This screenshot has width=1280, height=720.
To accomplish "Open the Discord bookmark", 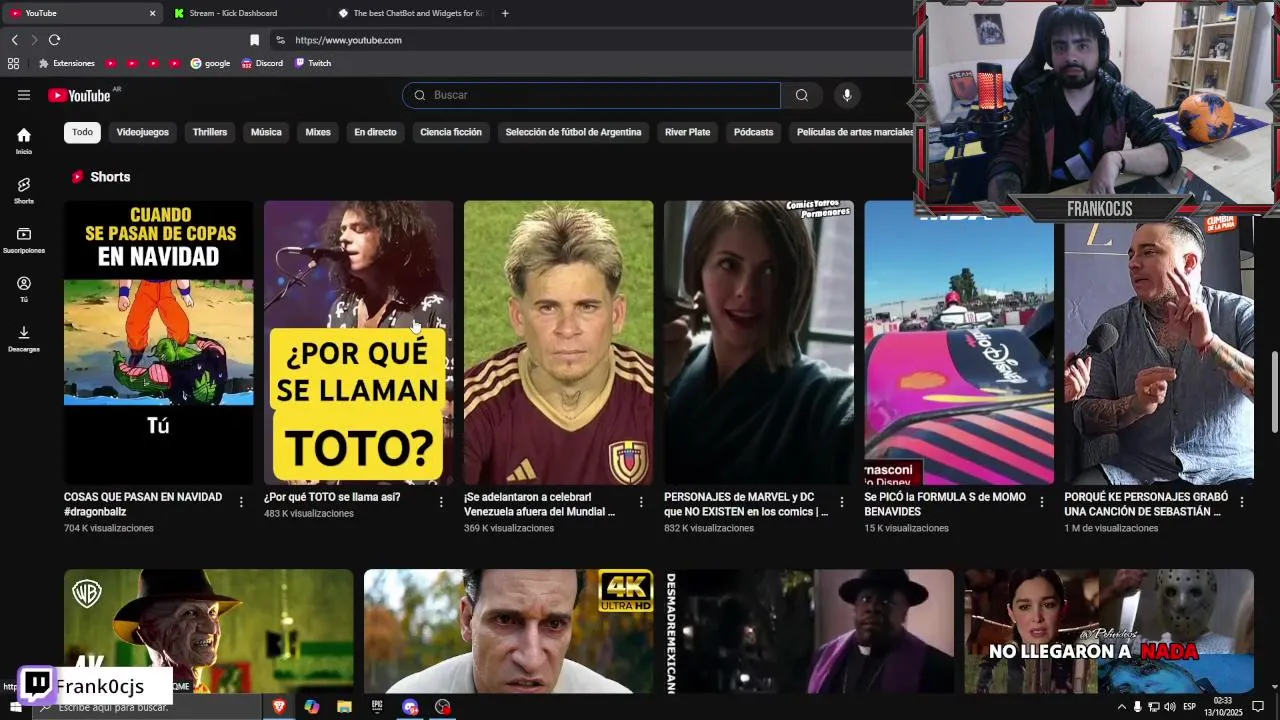I will pyautogui.click(x=262, y=63).
